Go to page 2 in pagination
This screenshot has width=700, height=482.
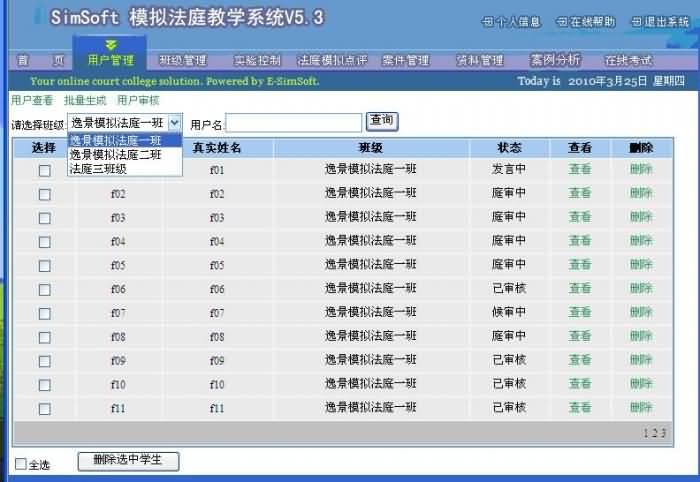654,433
